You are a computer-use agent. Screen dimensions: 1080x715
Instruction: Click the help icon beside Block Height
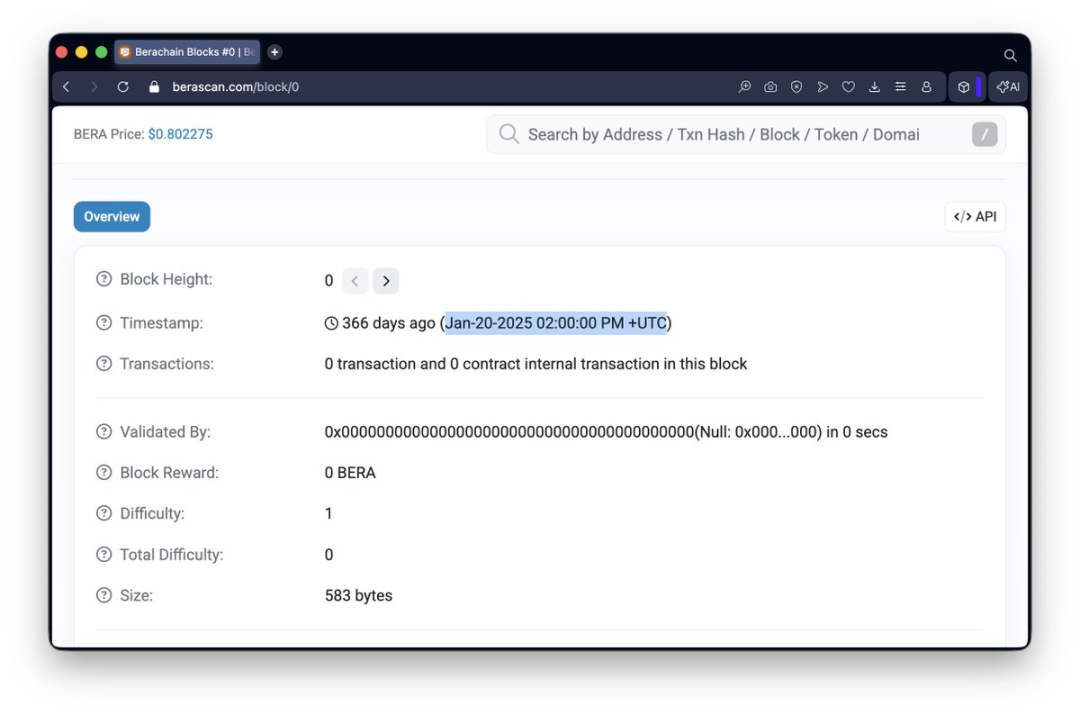pos(104,279)
